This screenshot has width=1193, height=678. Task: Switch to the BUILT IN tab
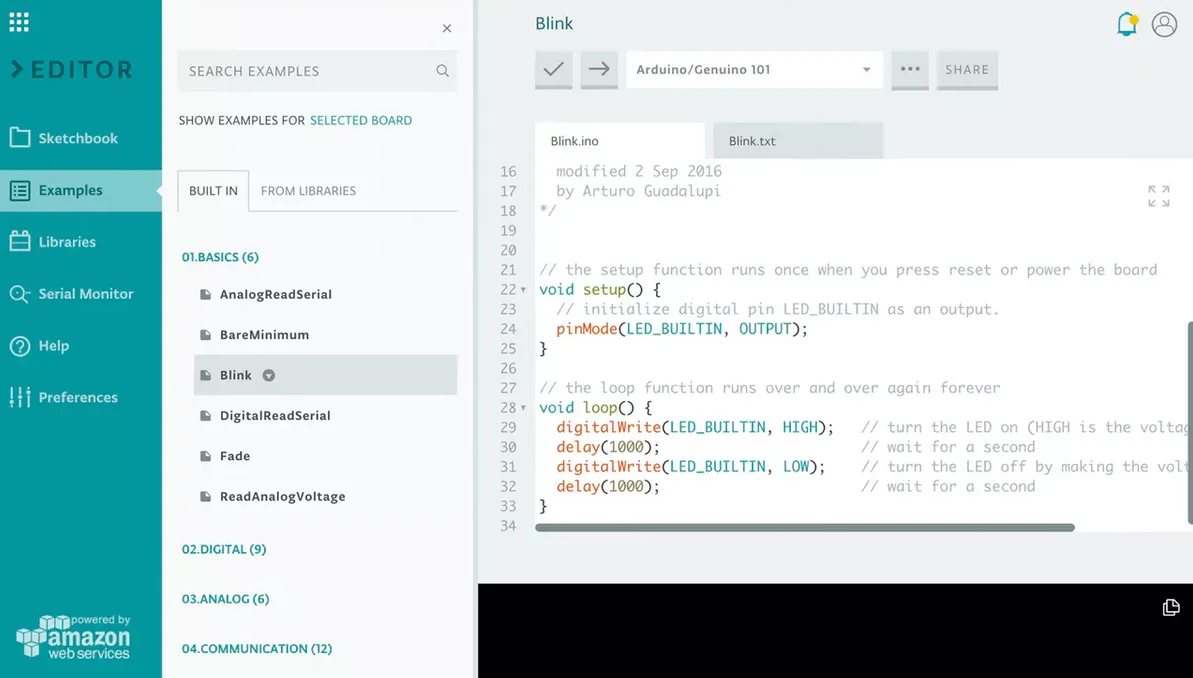pos(213,190)
